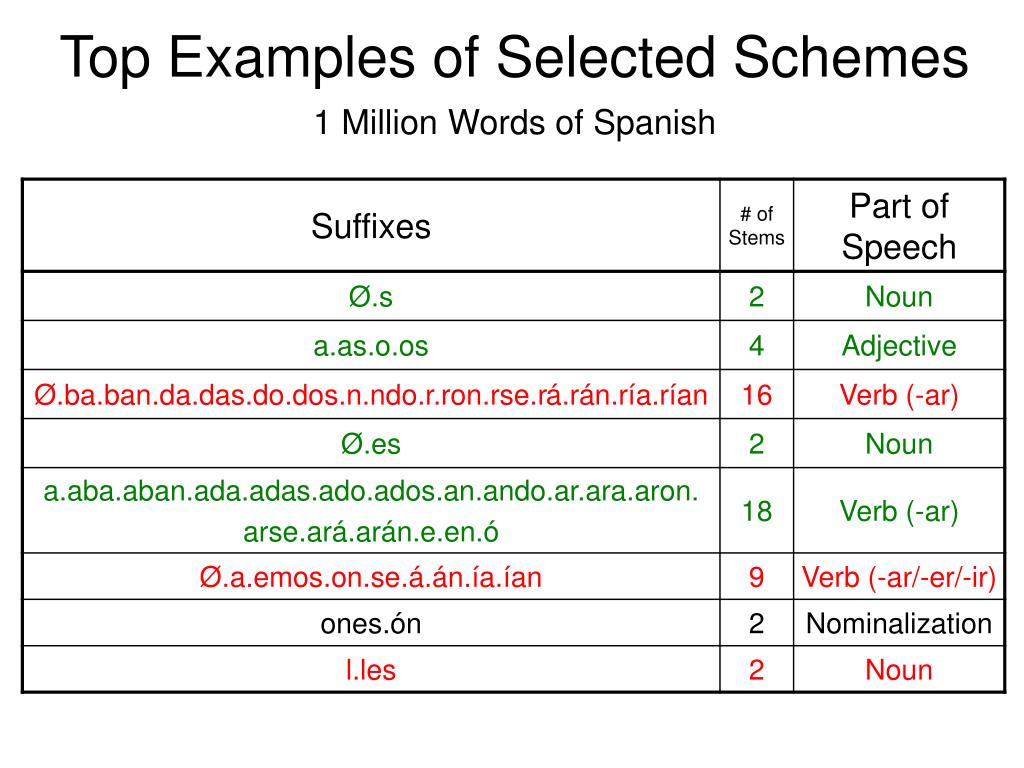Click the 'ones.ón' suffix cell

[x=371, y=623]
